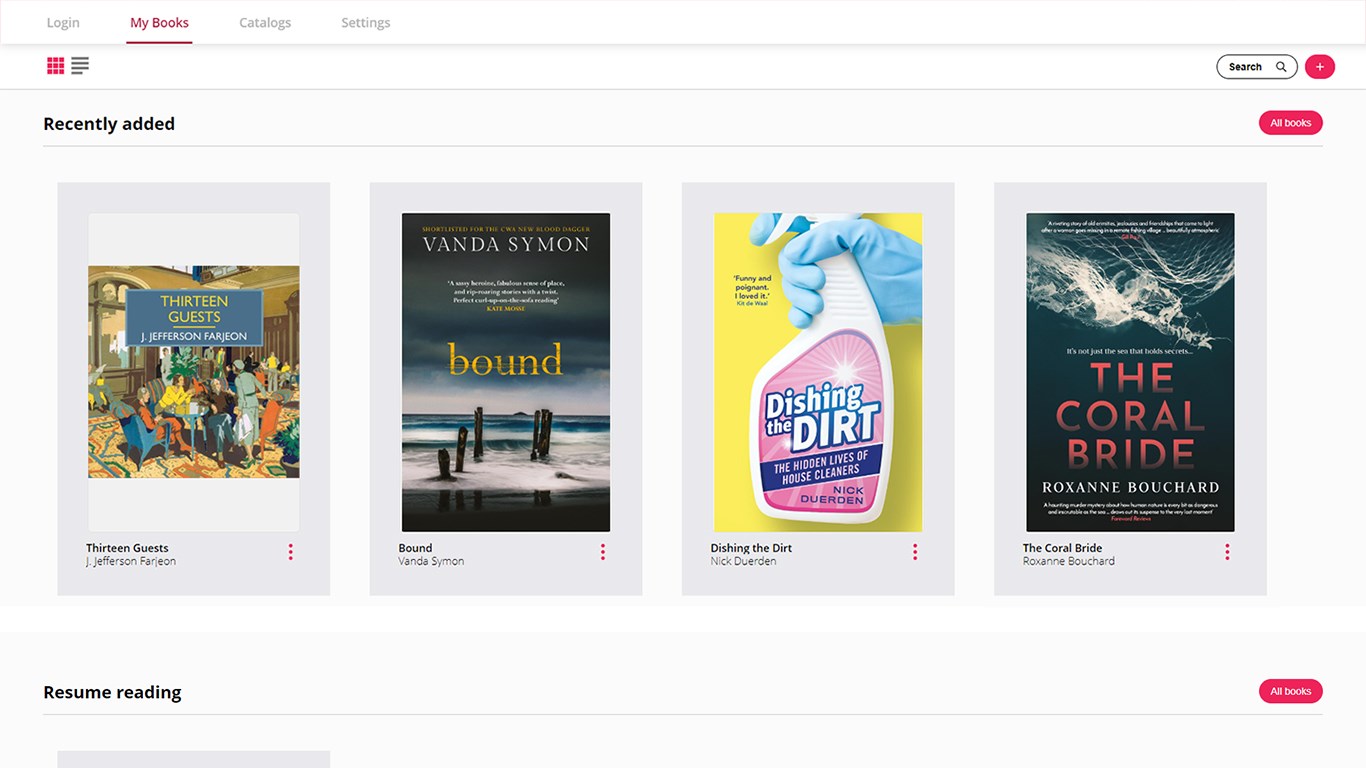The height and width of the screenshot is (768, 1366).
Task: Click the 'Resume reading' section heading
Action: click(112, 692)
